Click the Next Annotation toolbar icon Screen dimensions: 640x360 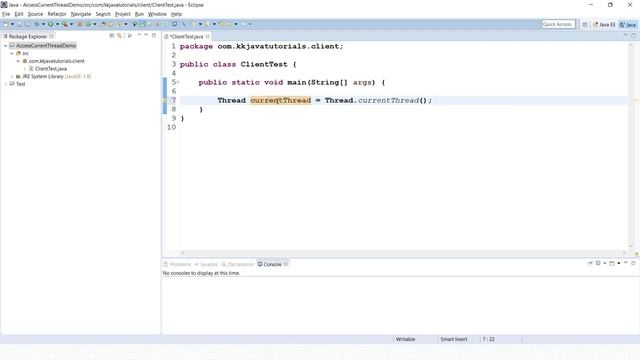click(x=193, y=24)
